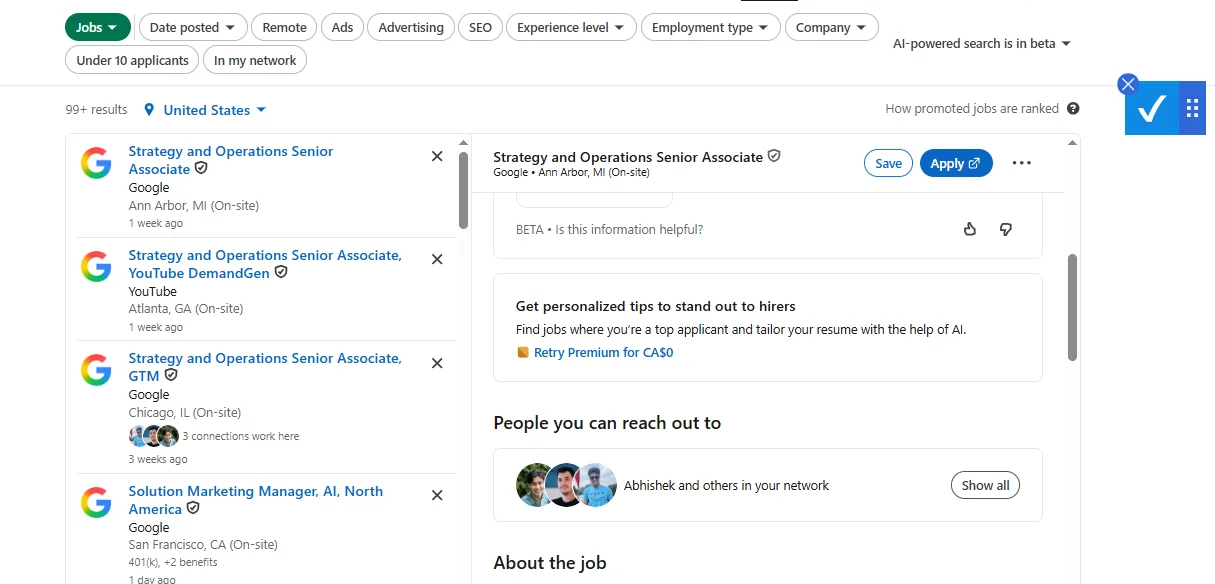
Task: Click the 99+ results text
Action: tap(97, 110)
